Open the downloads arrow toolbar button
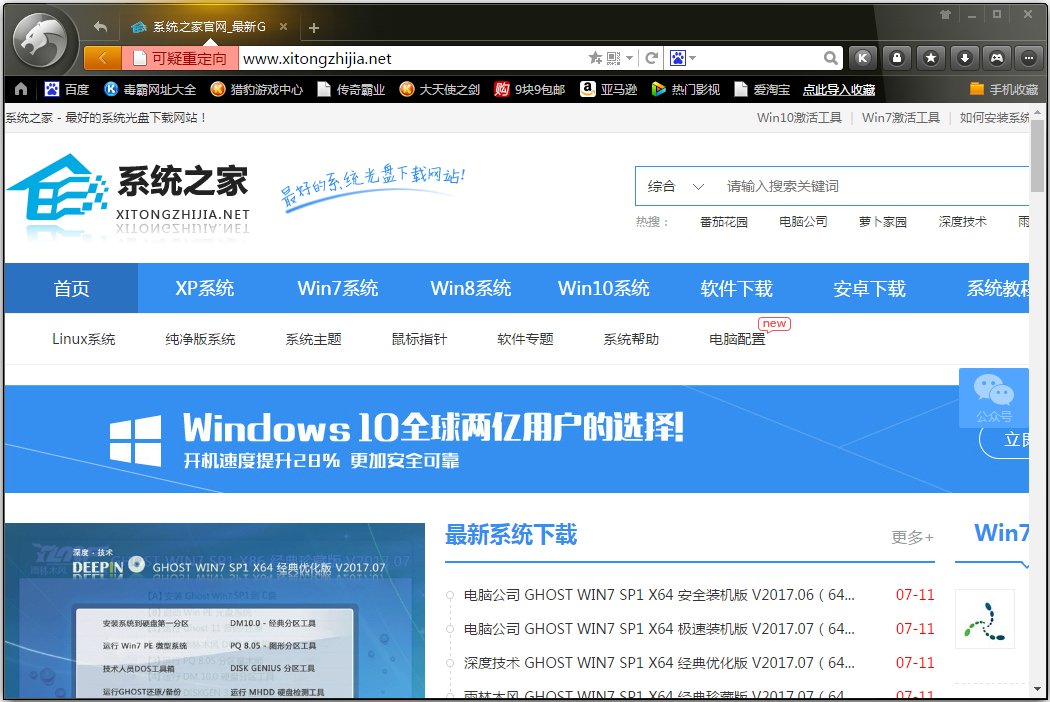 [964, 58]
